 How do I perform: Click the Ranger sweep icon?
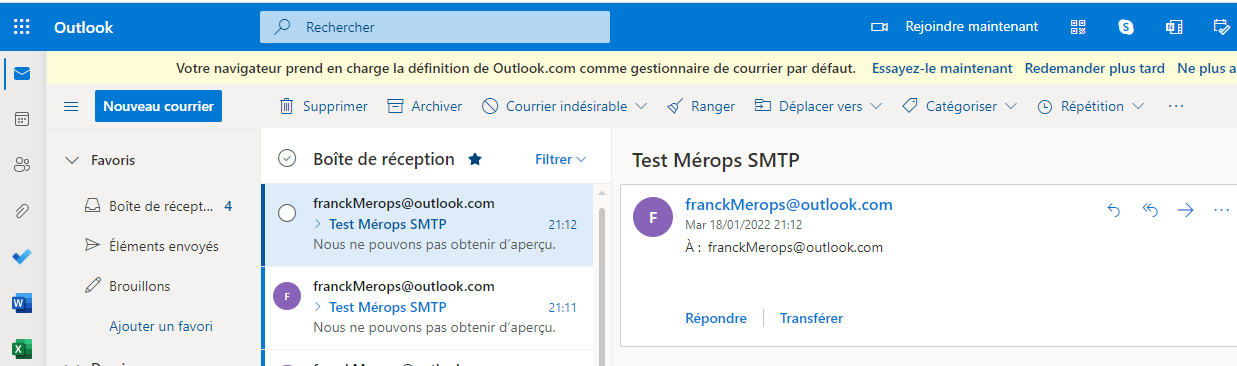coord(675,106)
